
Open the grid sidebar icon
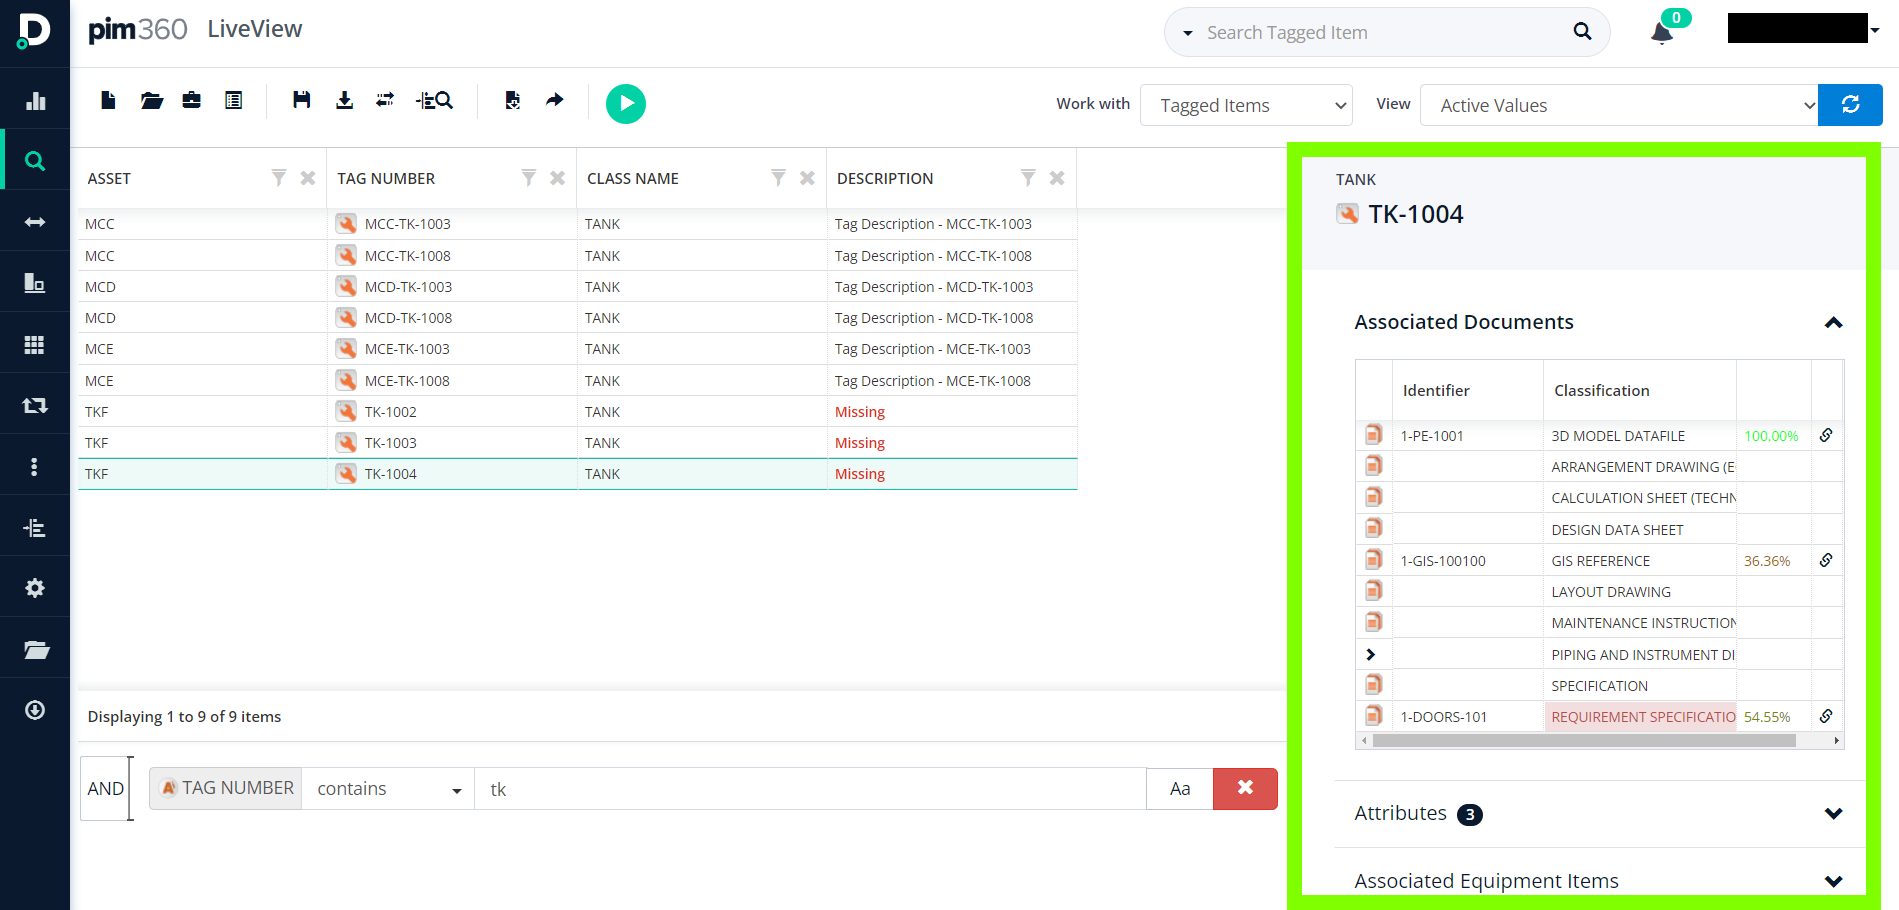(35, 344)
